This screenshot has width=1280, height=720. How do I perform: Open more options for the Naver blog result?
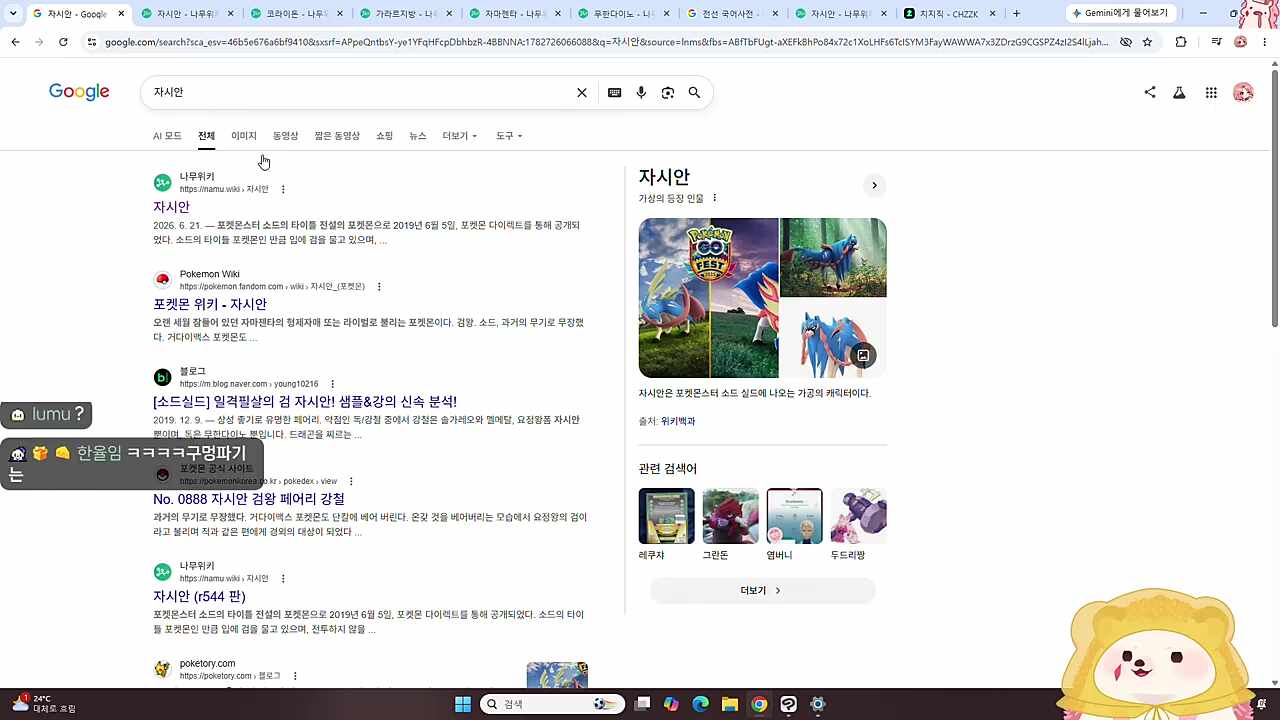(x=332, y=384)
